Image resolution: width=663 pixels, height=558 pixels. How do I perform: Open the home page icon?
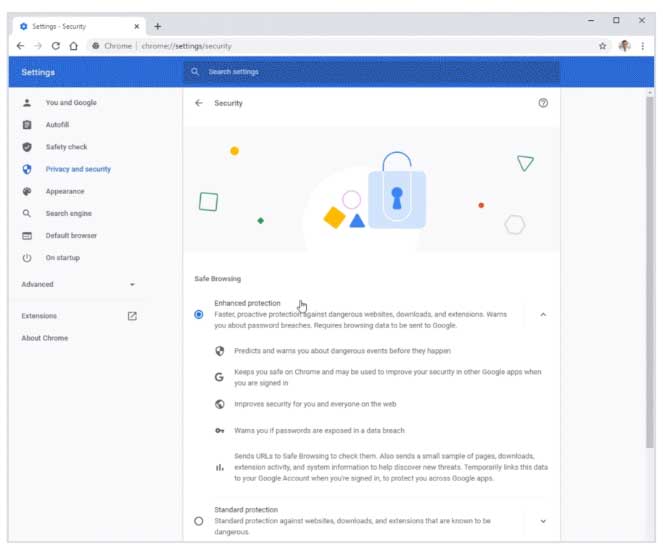(x=74, y=46)
